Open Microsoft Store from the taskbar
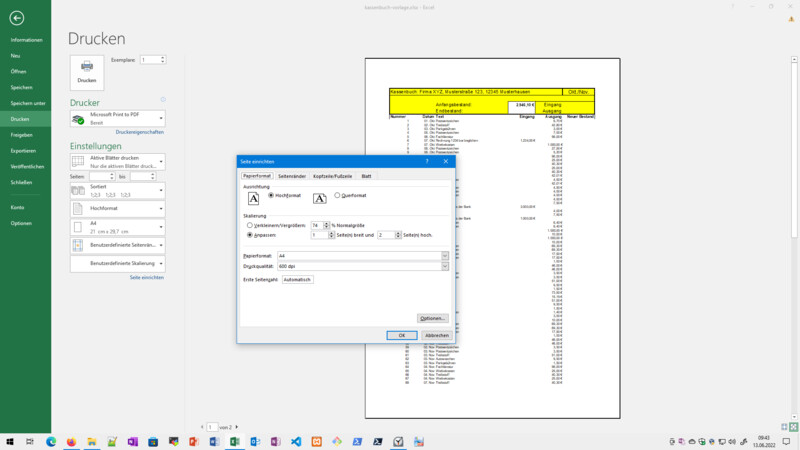Image resolution: width=800 pixels, height=450 pixels. pyautogui.click(x=153, y=441)
